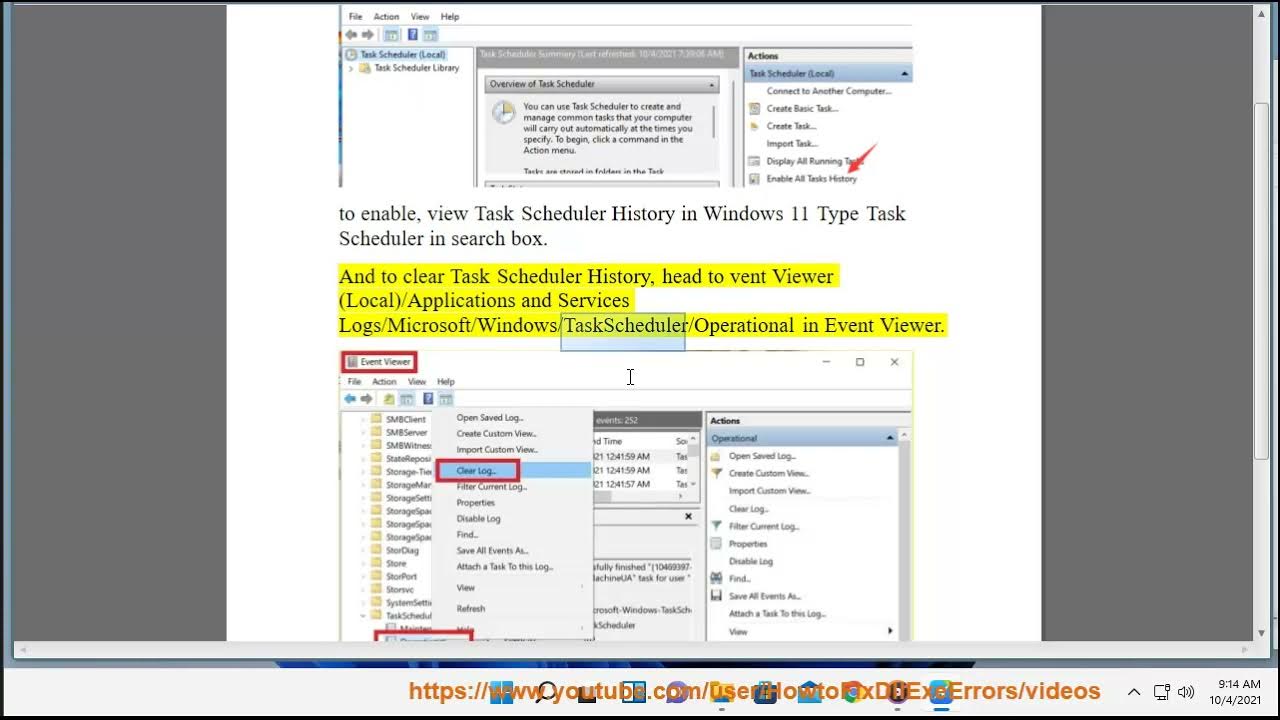Viewport: 1280px width, 720px height.
Task: Open Google Chrome from the taskbar
Action: coord(852,692)
